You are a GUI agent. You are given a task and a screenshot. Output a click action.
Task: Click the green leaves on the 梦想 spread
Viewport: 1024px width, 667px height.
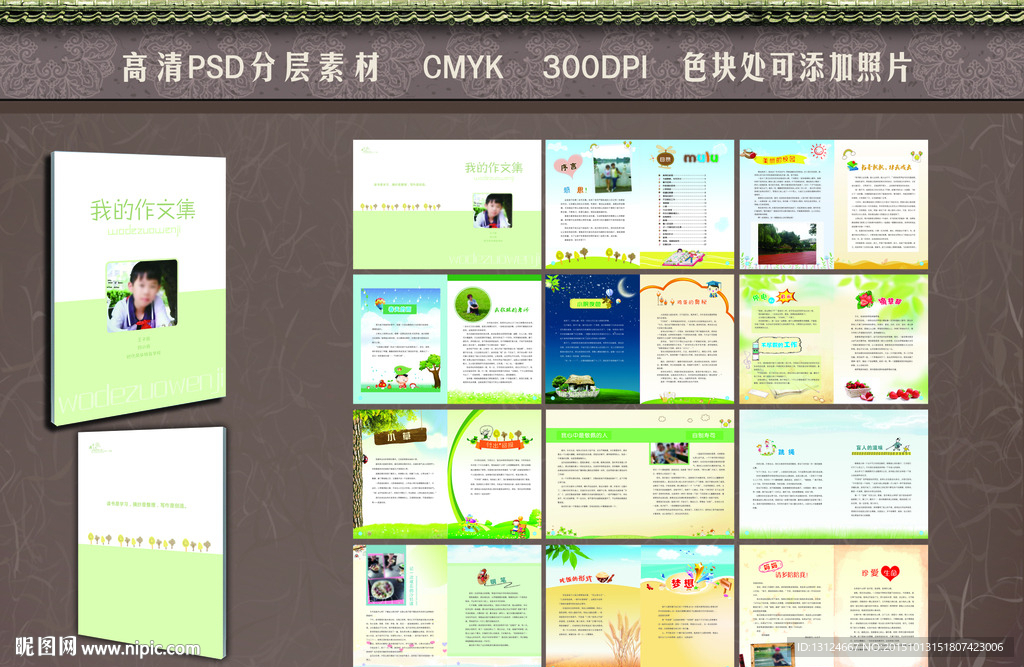tap(568, 556)
